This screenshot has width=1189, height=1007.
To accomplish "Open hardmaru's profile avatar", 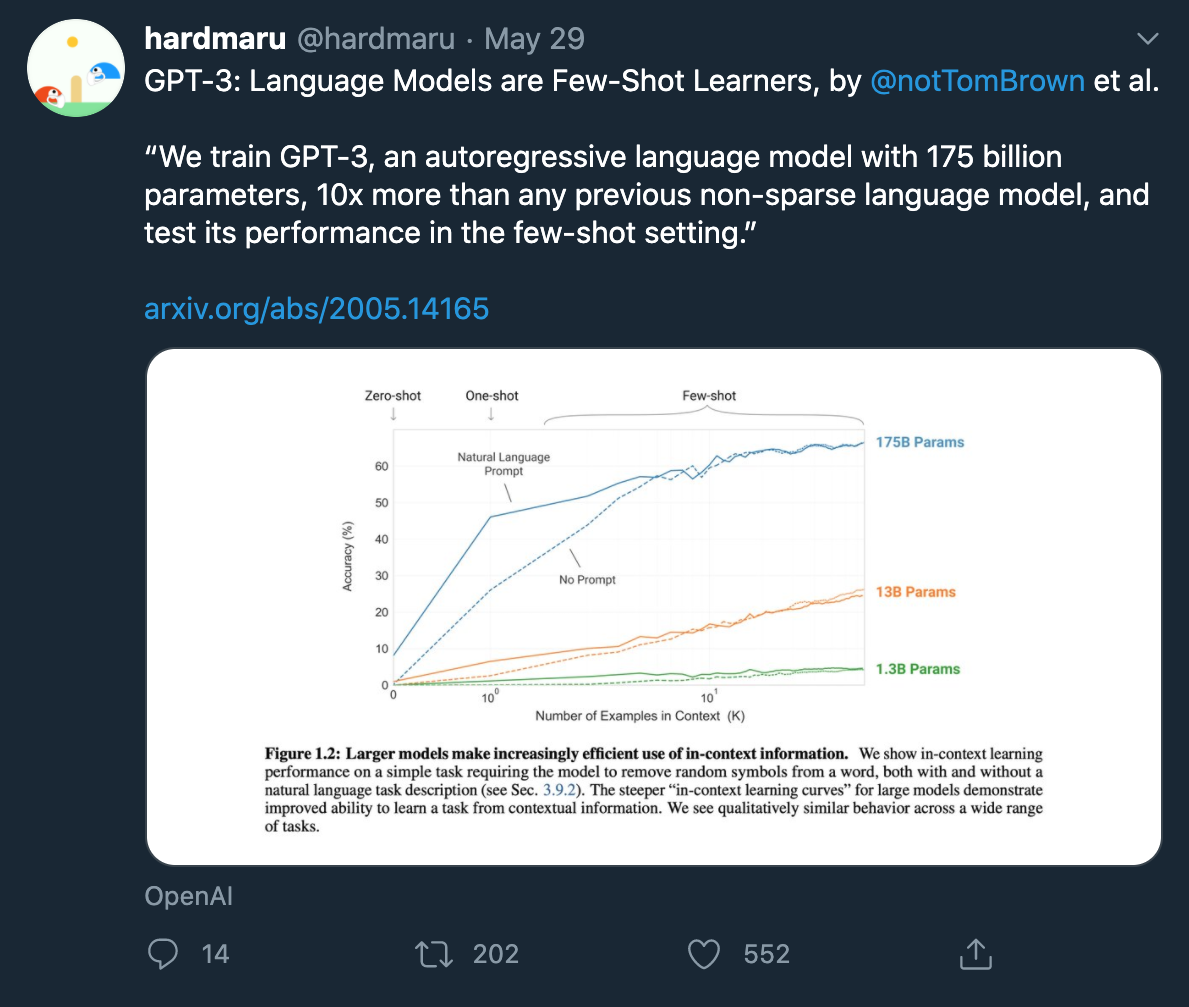I will pos(76,68).
